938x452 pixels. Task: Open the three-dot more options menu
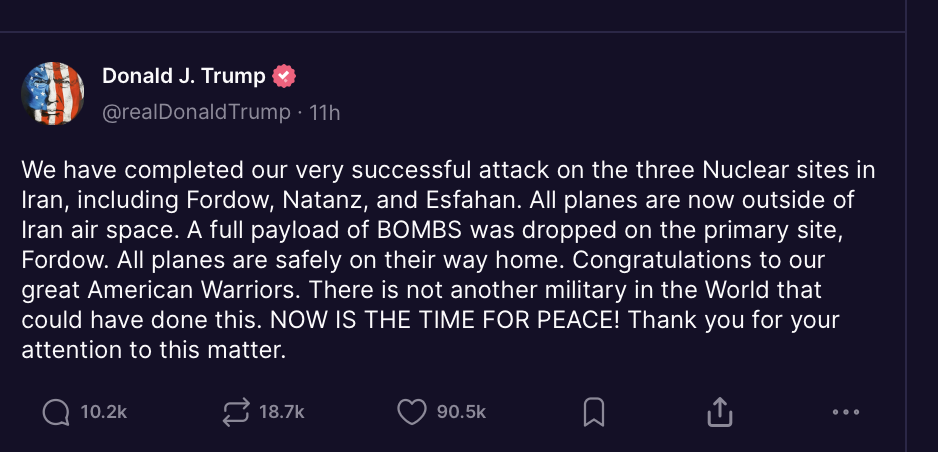click(x=846, y=411)
